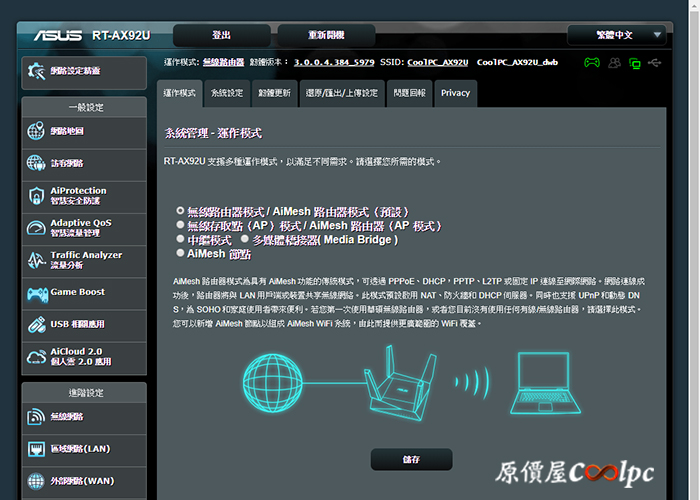
Task: Switch to the 系統設定 tab
Action: tap(227, 93)
